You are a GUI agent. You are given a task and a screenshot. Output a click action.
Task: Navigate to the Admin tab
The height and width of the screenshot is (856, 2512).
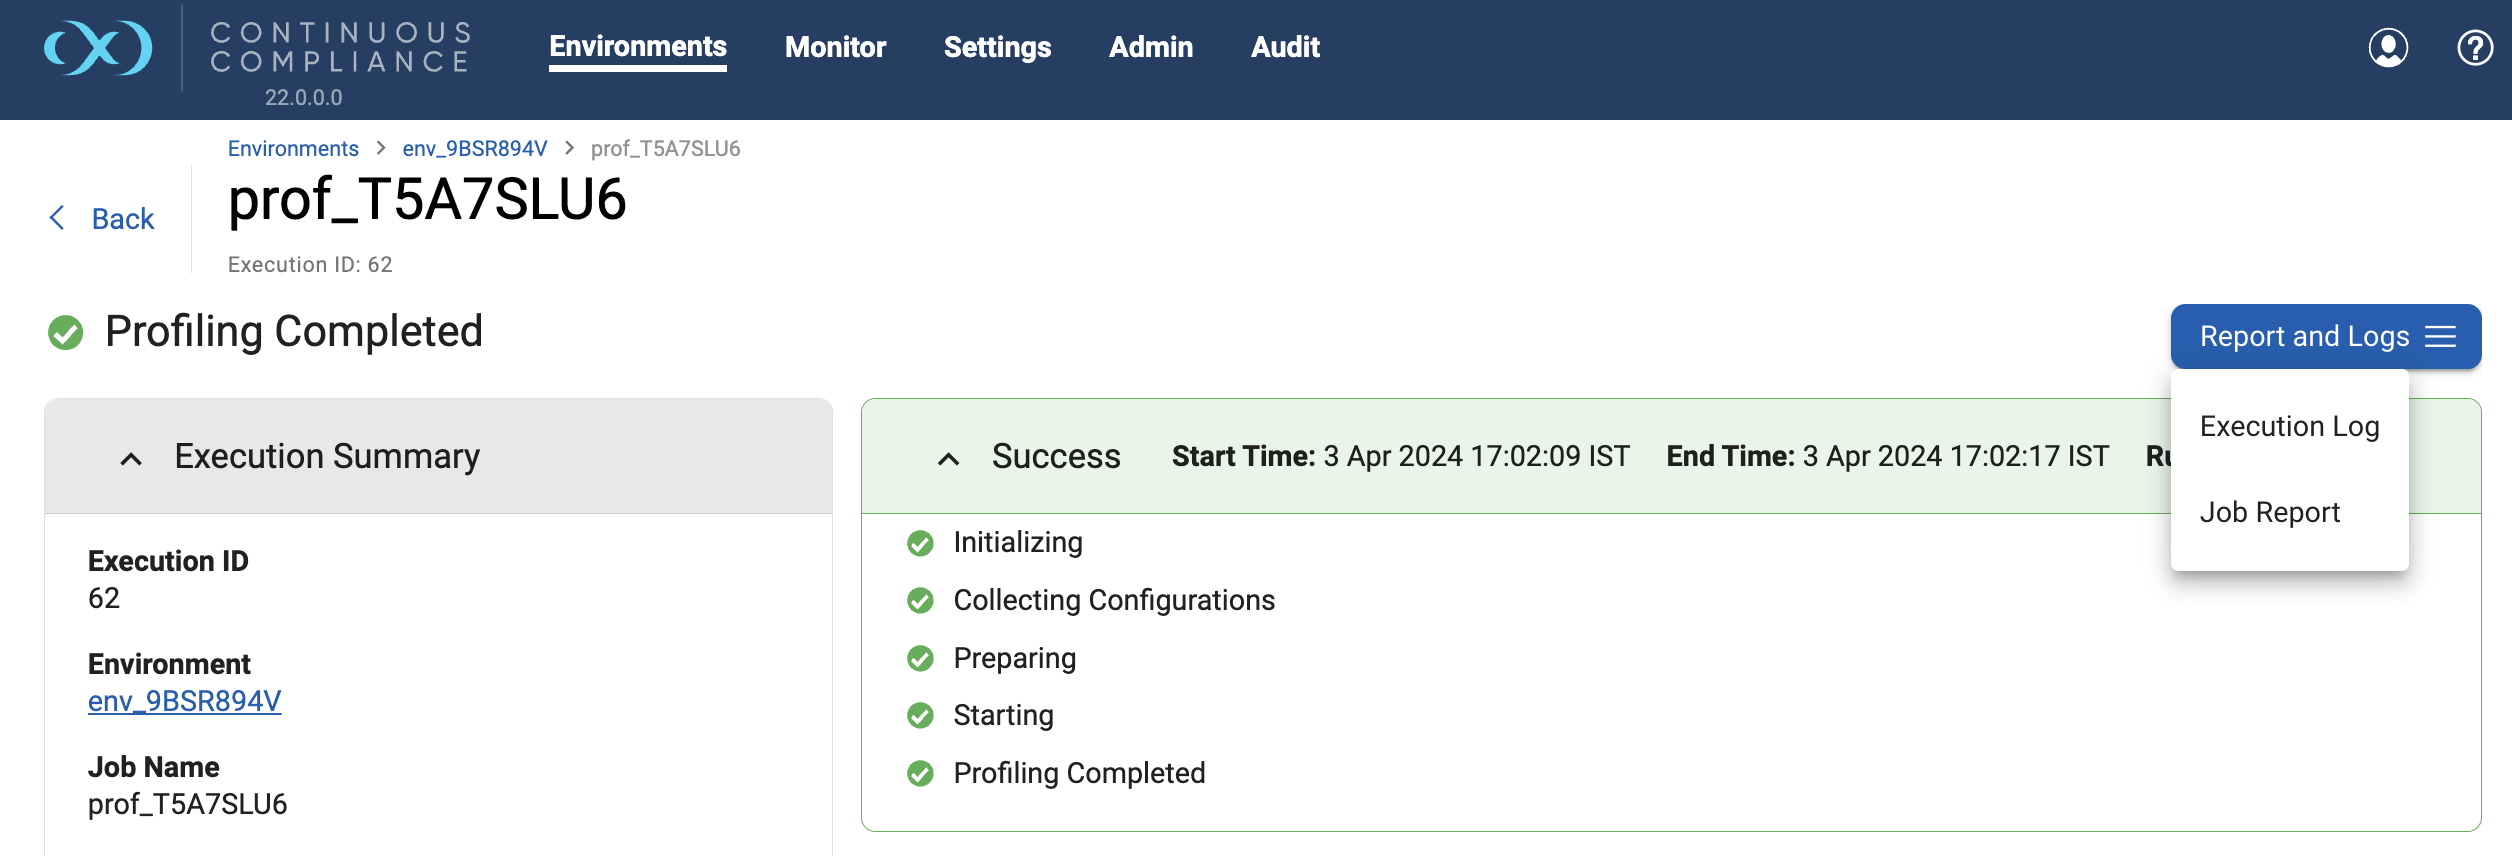[1151, 47]
